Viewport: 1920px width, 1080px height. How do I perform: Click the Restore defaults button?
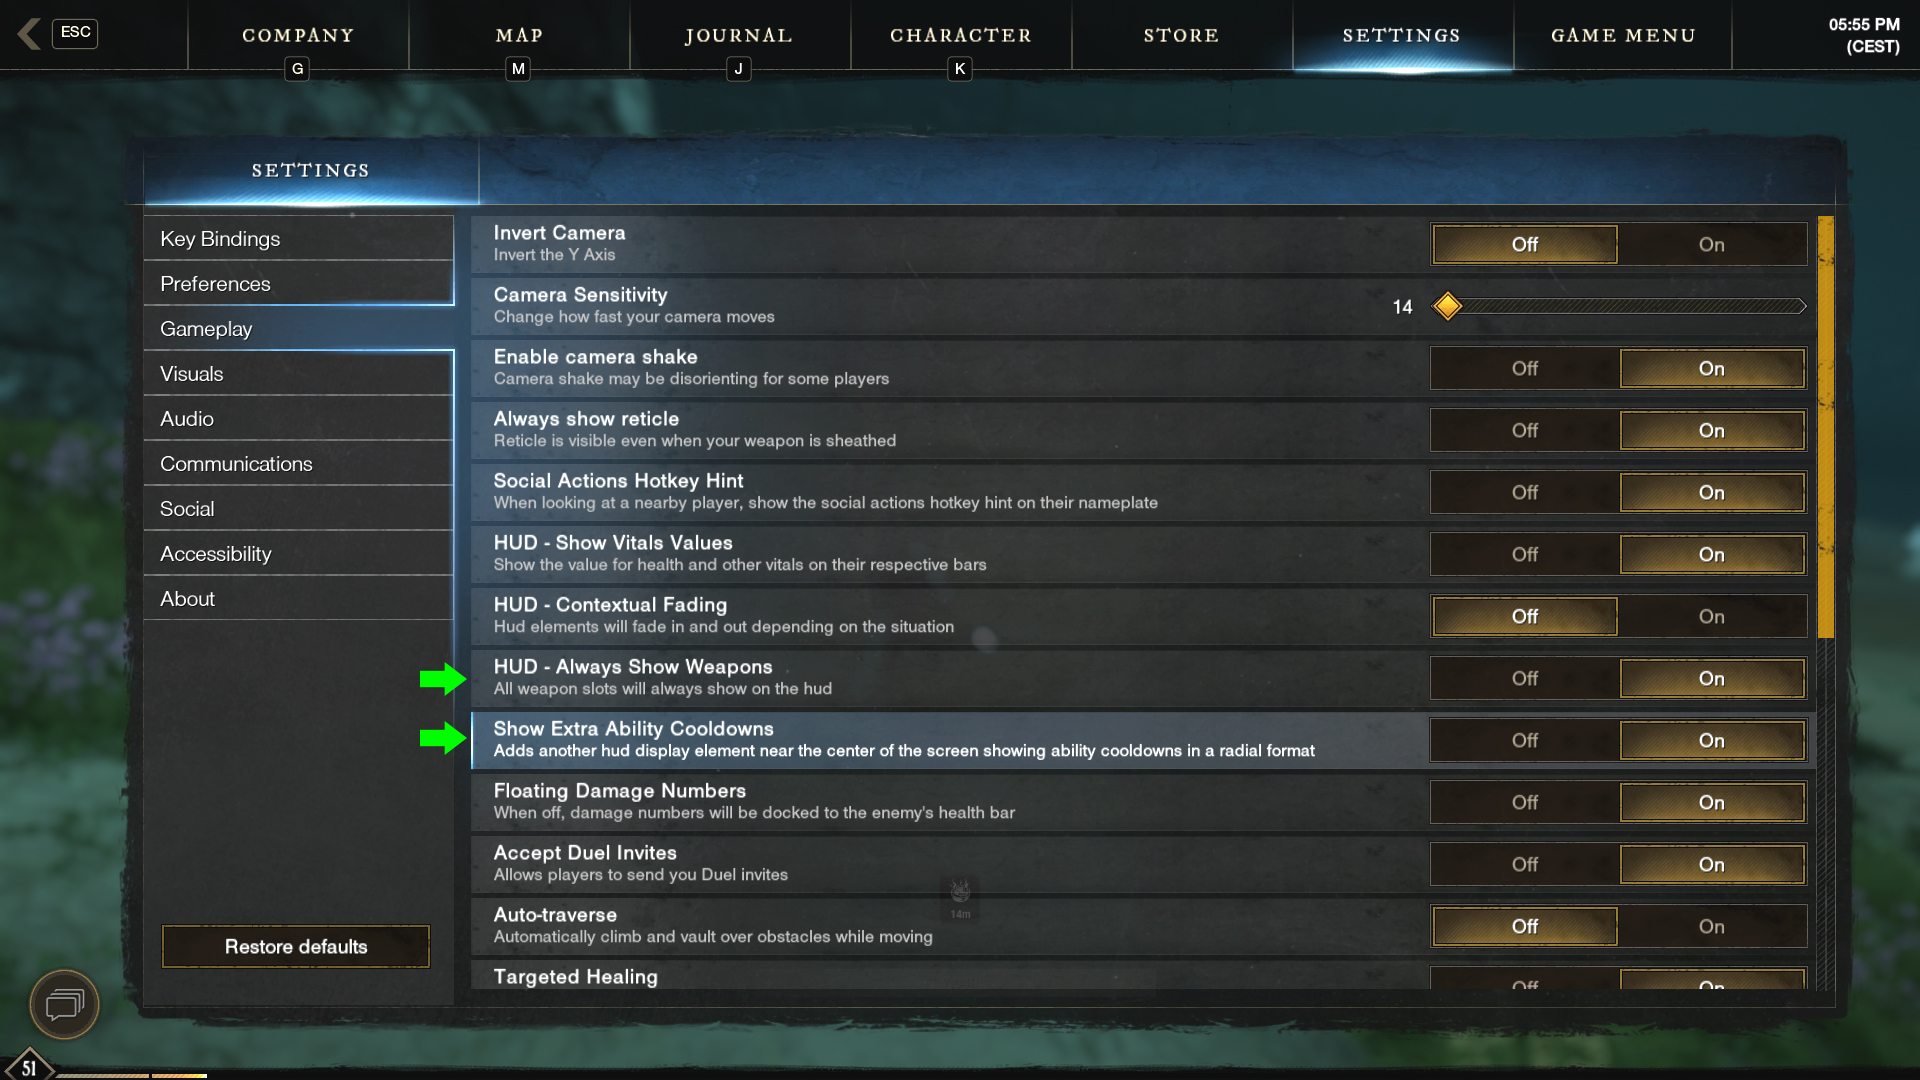point(296,946)
